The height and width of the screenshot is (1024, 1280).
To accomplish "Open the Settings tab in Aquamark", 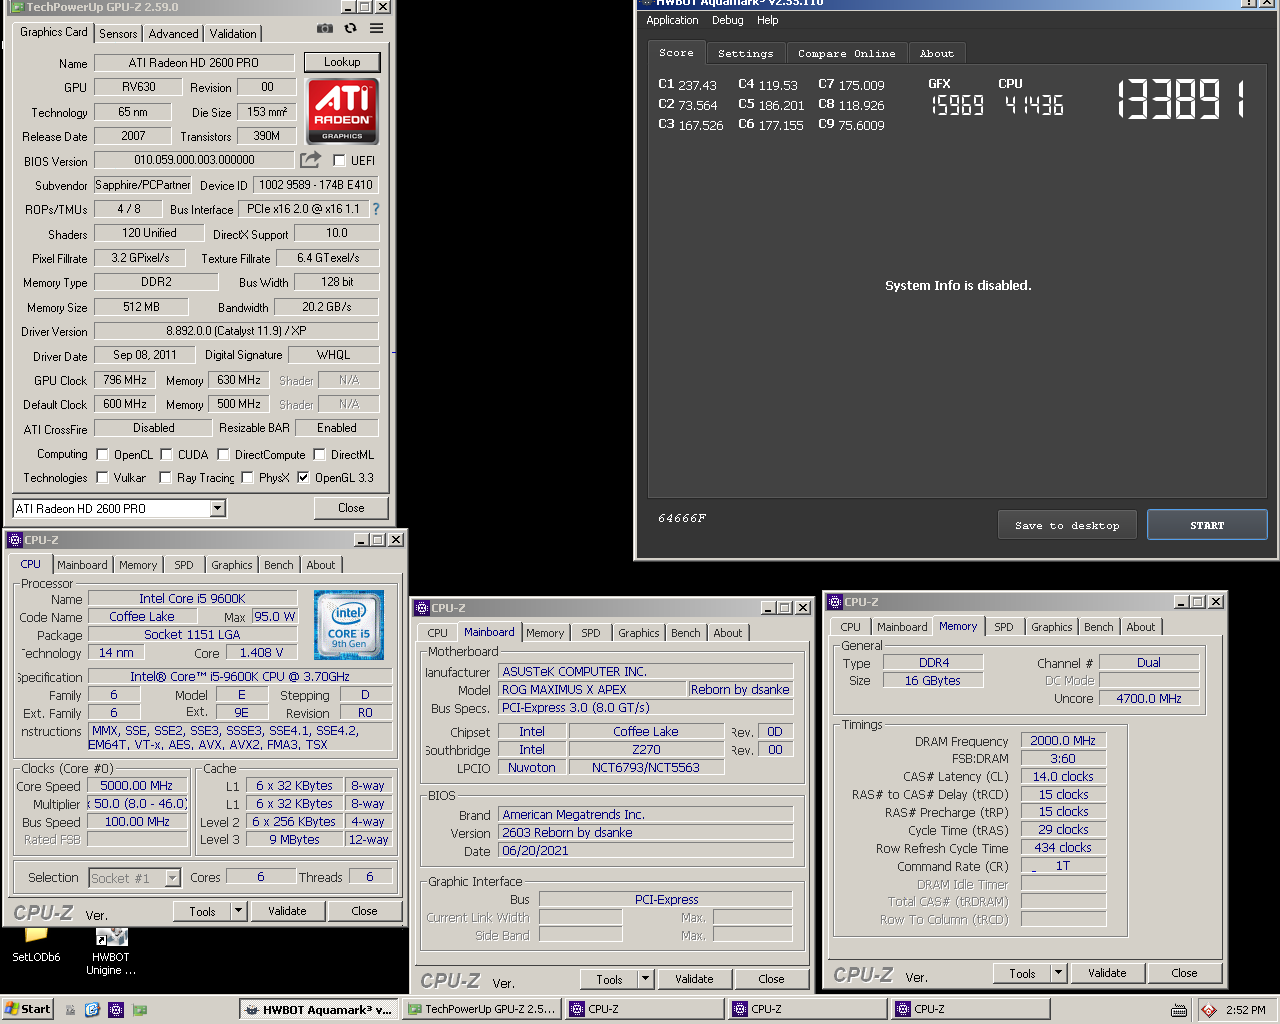I will tap(745, 54).
